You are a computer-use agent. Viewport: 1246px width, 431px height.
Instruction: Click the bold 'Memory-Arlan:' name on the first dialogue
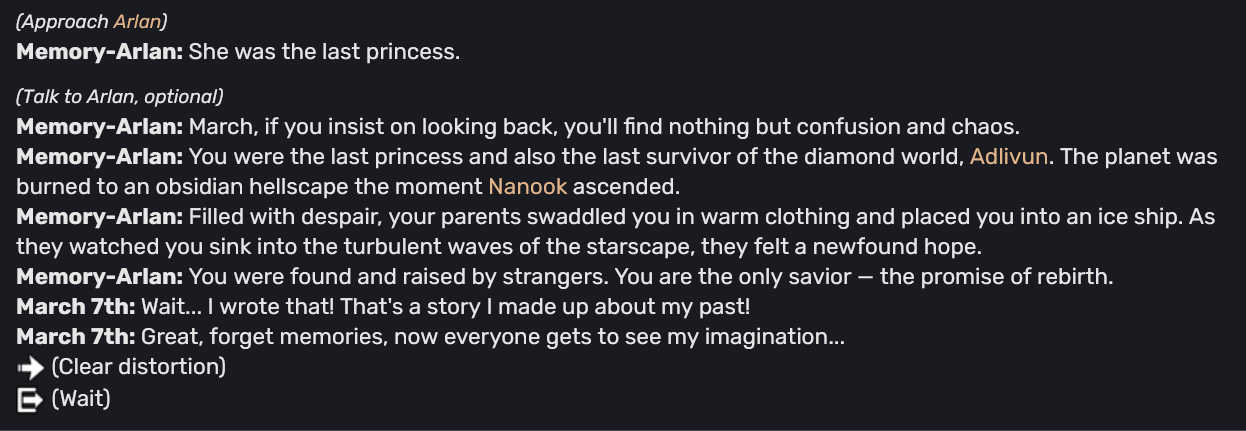(x=100, y=51)
